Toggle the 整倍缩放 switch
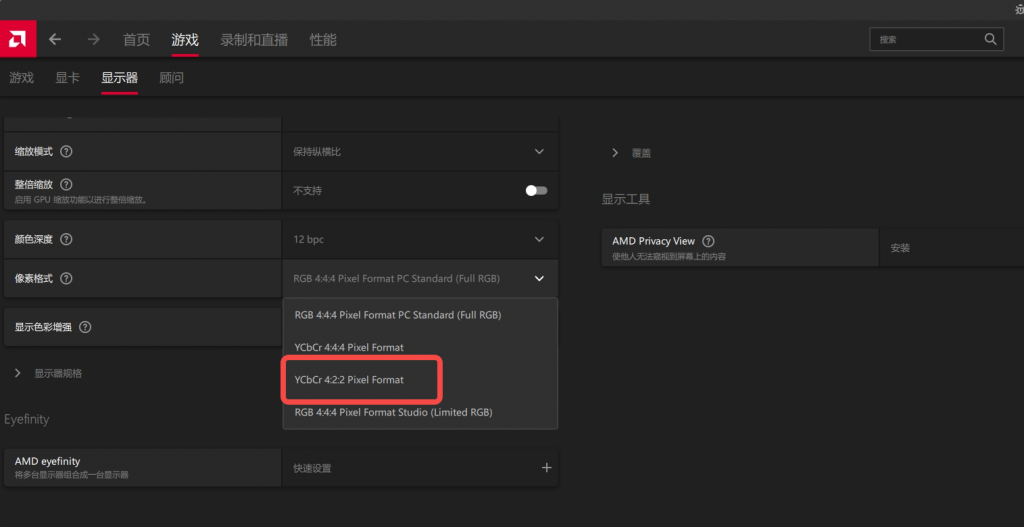This screenshot has width=1024, height=527. (x=537, y=190)
